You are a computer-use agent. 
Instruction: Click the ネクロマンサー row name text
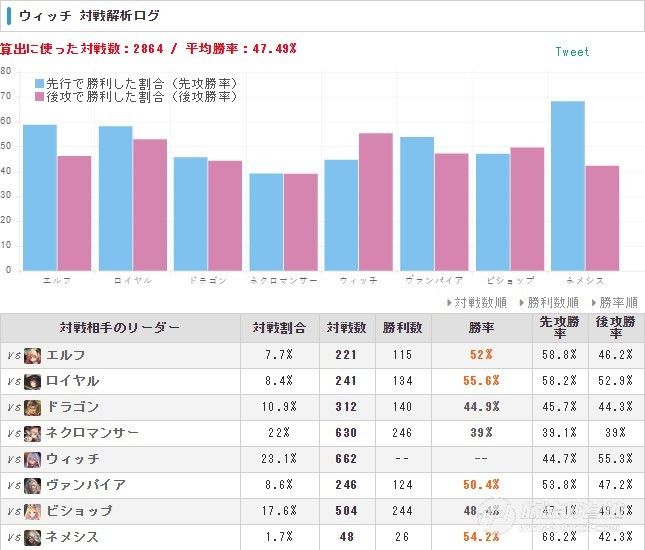[x=92, y=433]
